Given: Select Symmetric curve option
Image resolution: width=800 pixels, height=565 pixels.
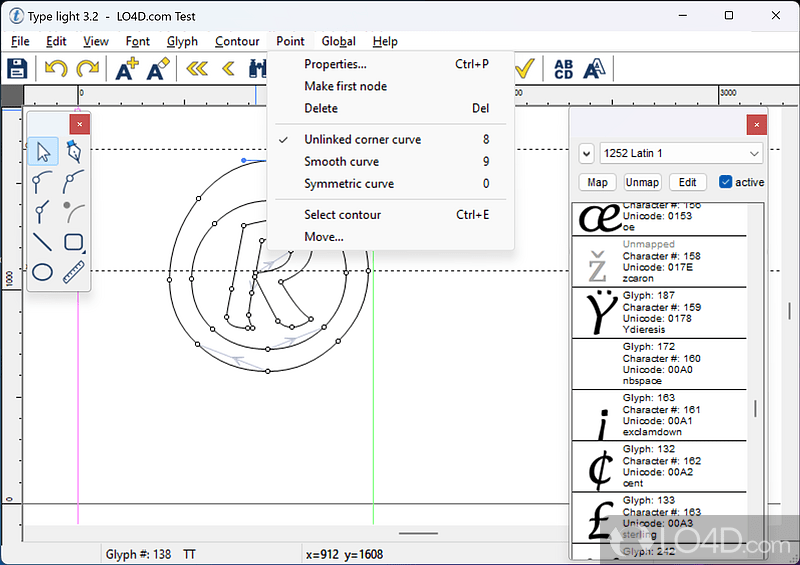Looking at the screenshot, I should [x=390, y=184].
